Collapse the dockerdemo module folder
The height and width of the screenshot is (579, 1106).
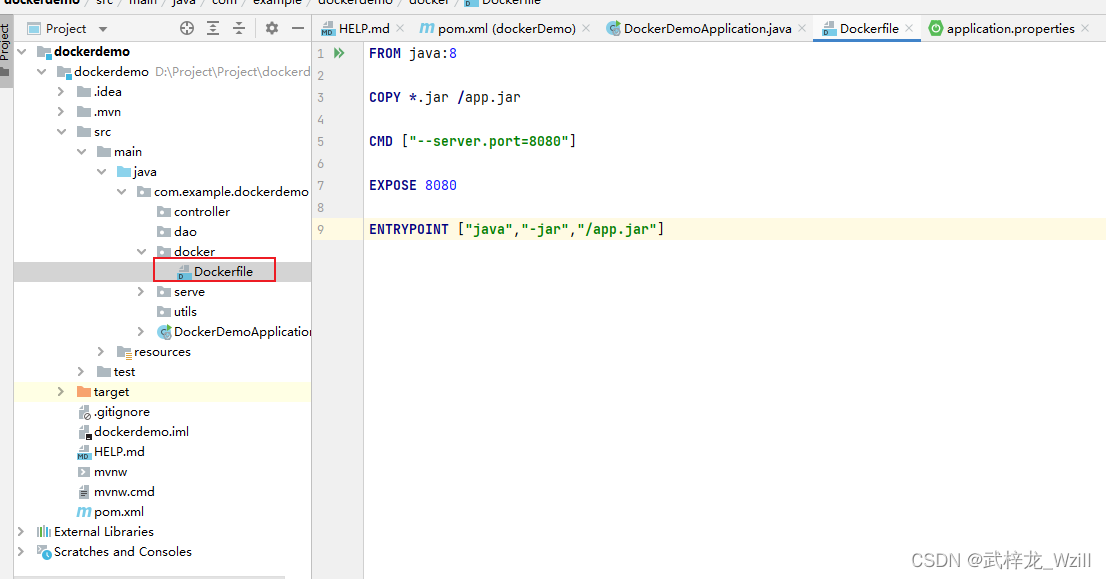pos(42,72)
